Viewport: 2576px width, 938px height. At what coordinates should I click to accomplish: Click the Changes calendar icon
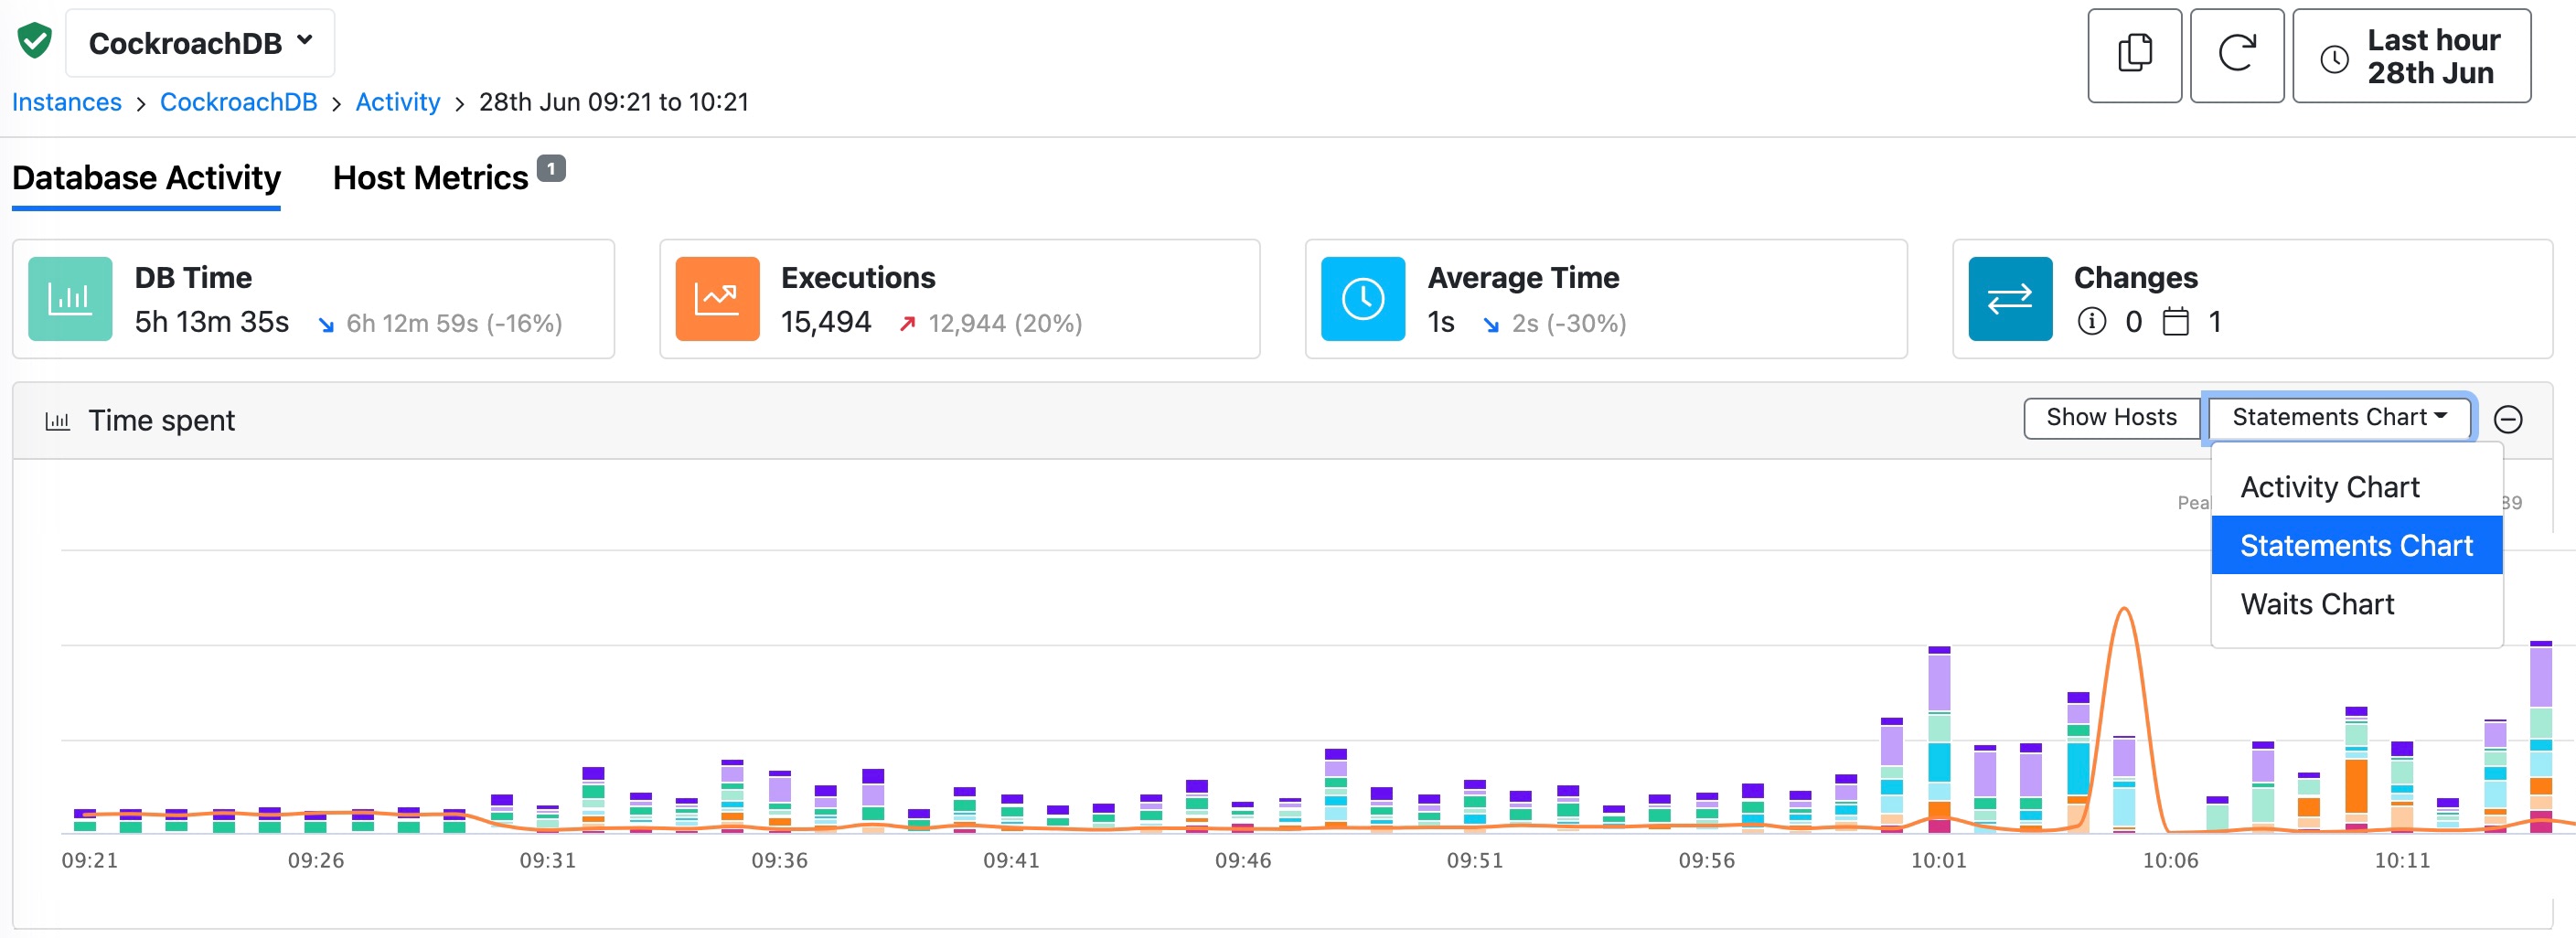pos(2175,322)
